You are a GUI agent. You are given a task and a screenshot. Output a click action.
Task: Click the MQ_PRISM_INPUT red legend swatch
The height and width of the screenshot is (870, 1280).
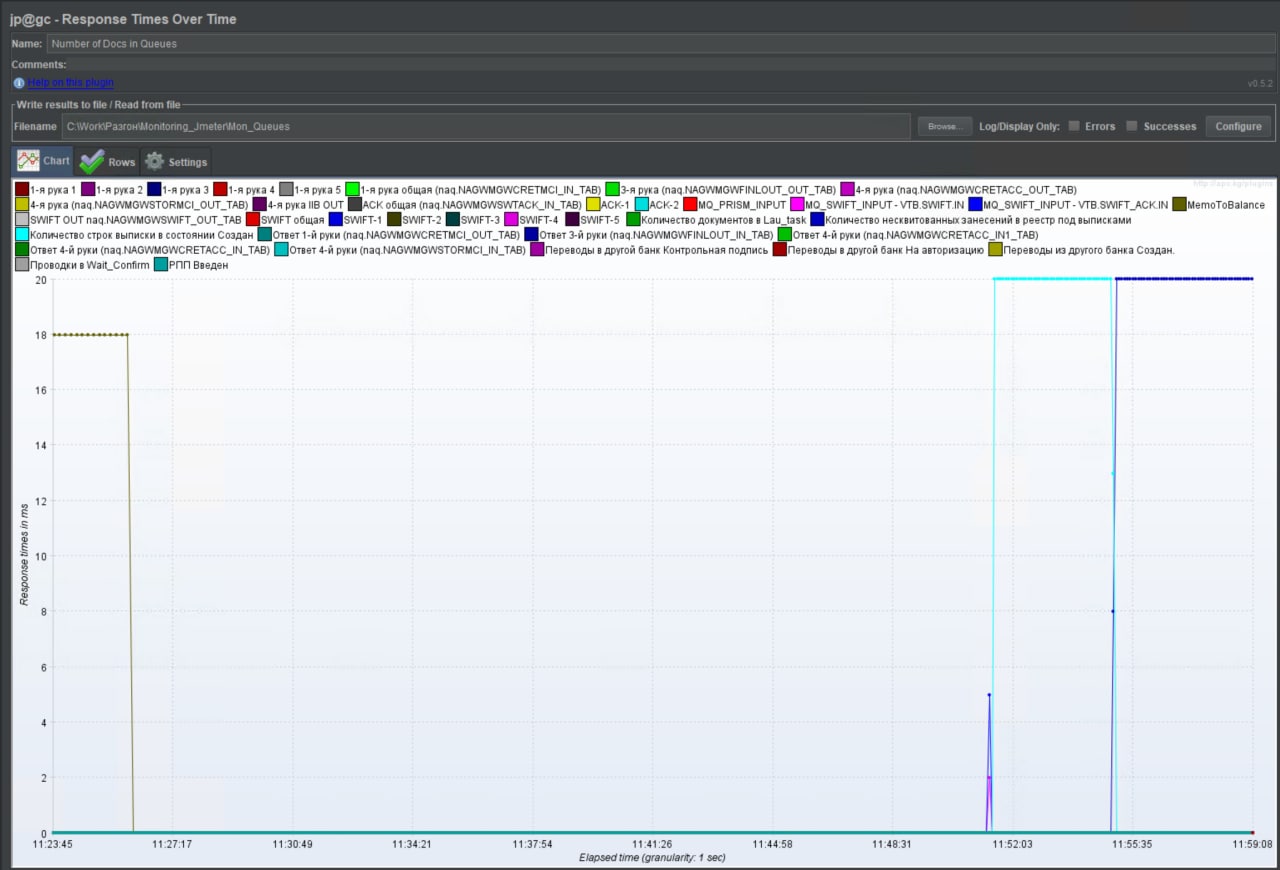point(690,205)
